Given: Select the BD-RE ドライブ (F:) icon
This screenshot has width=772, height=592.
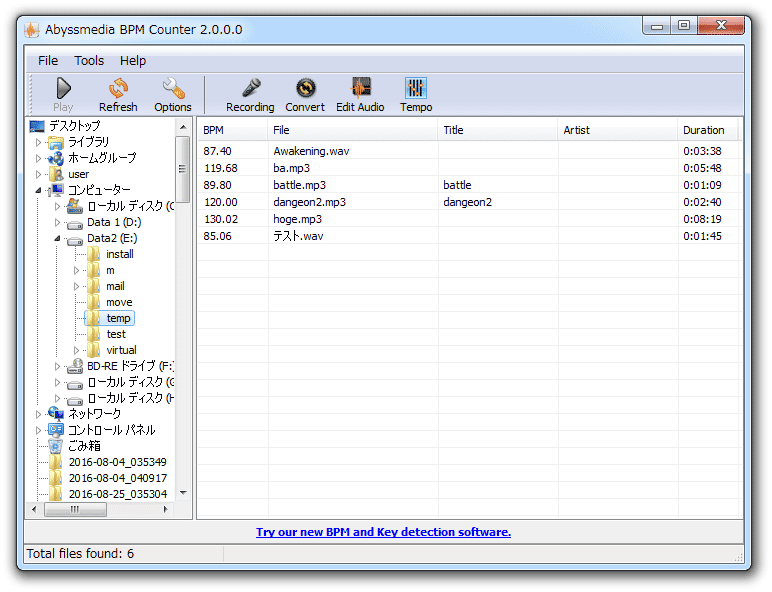Looking at the screenshot, I should pyautogui.click(x=75, y=366).
